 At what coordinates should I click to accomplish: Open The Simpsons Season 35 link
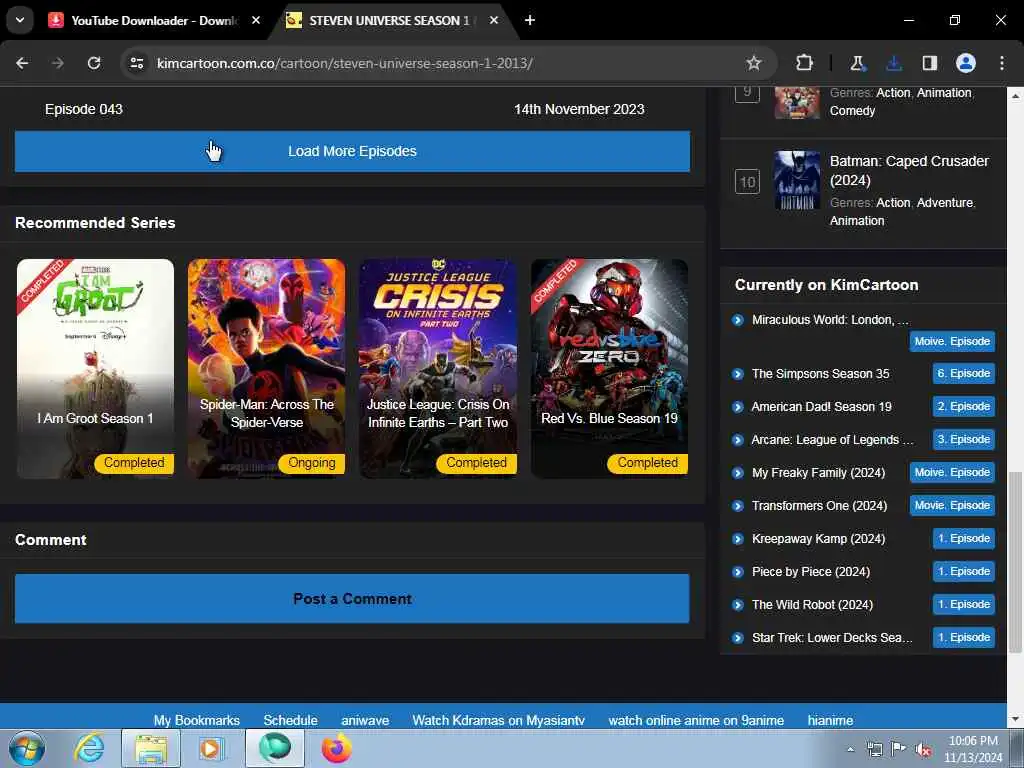pos(820,374)
